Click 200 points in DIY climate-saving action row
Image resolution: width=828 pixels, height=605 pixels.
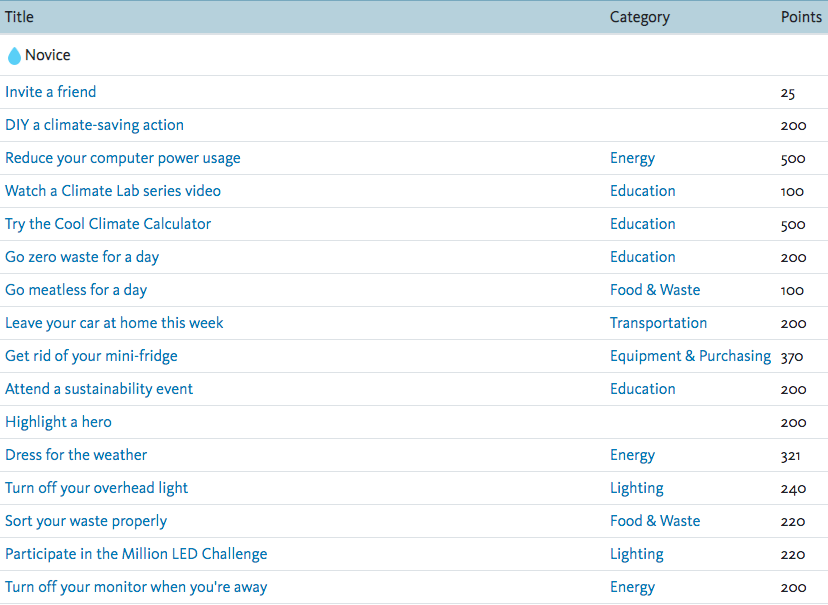point(794,126)
